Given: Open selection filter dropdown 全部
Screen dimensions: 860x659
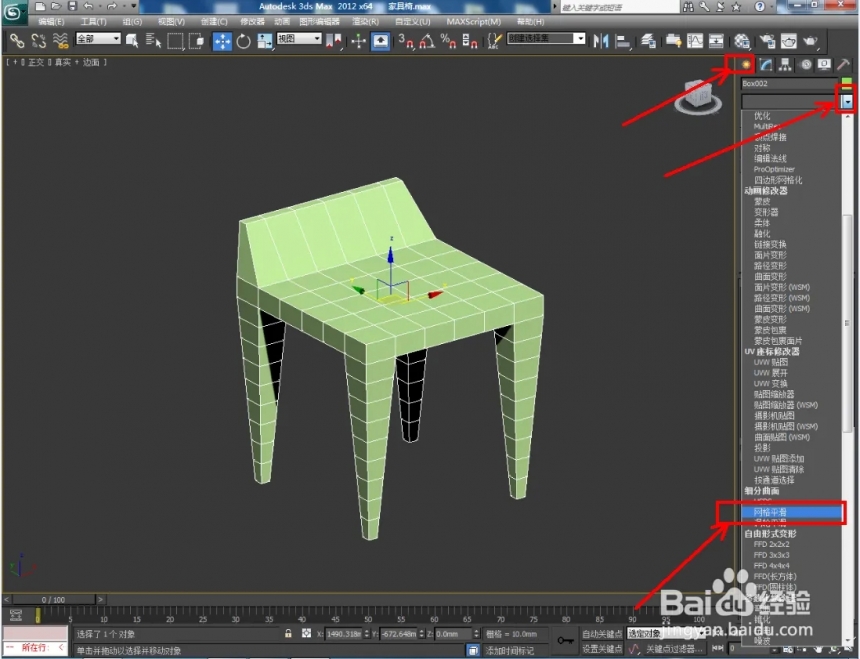Looking at the screenshot, I should (98, 38).
